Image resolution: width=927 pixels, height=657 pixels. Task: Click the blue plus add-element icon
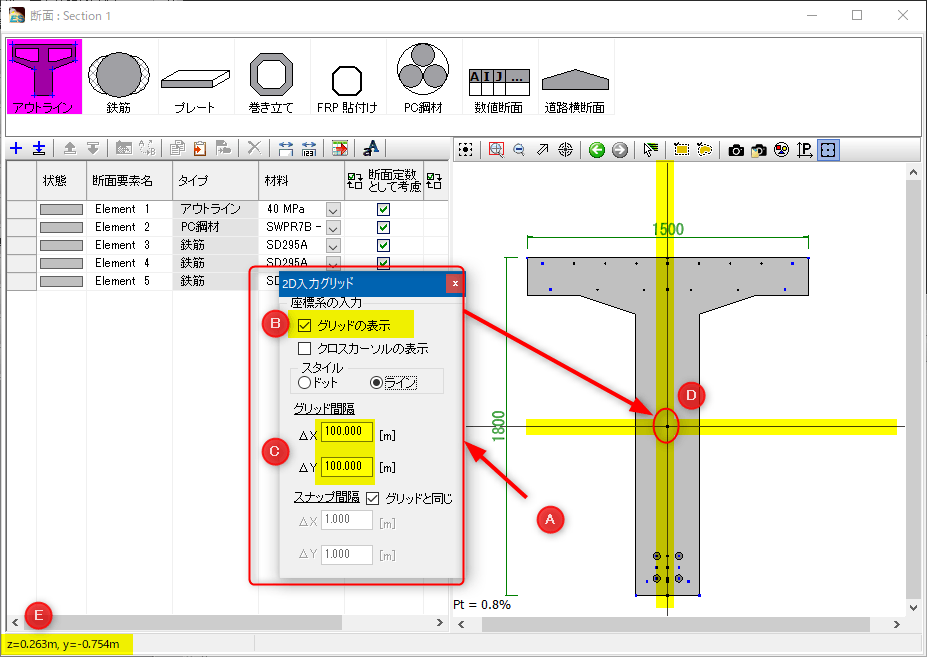[16, 148]
